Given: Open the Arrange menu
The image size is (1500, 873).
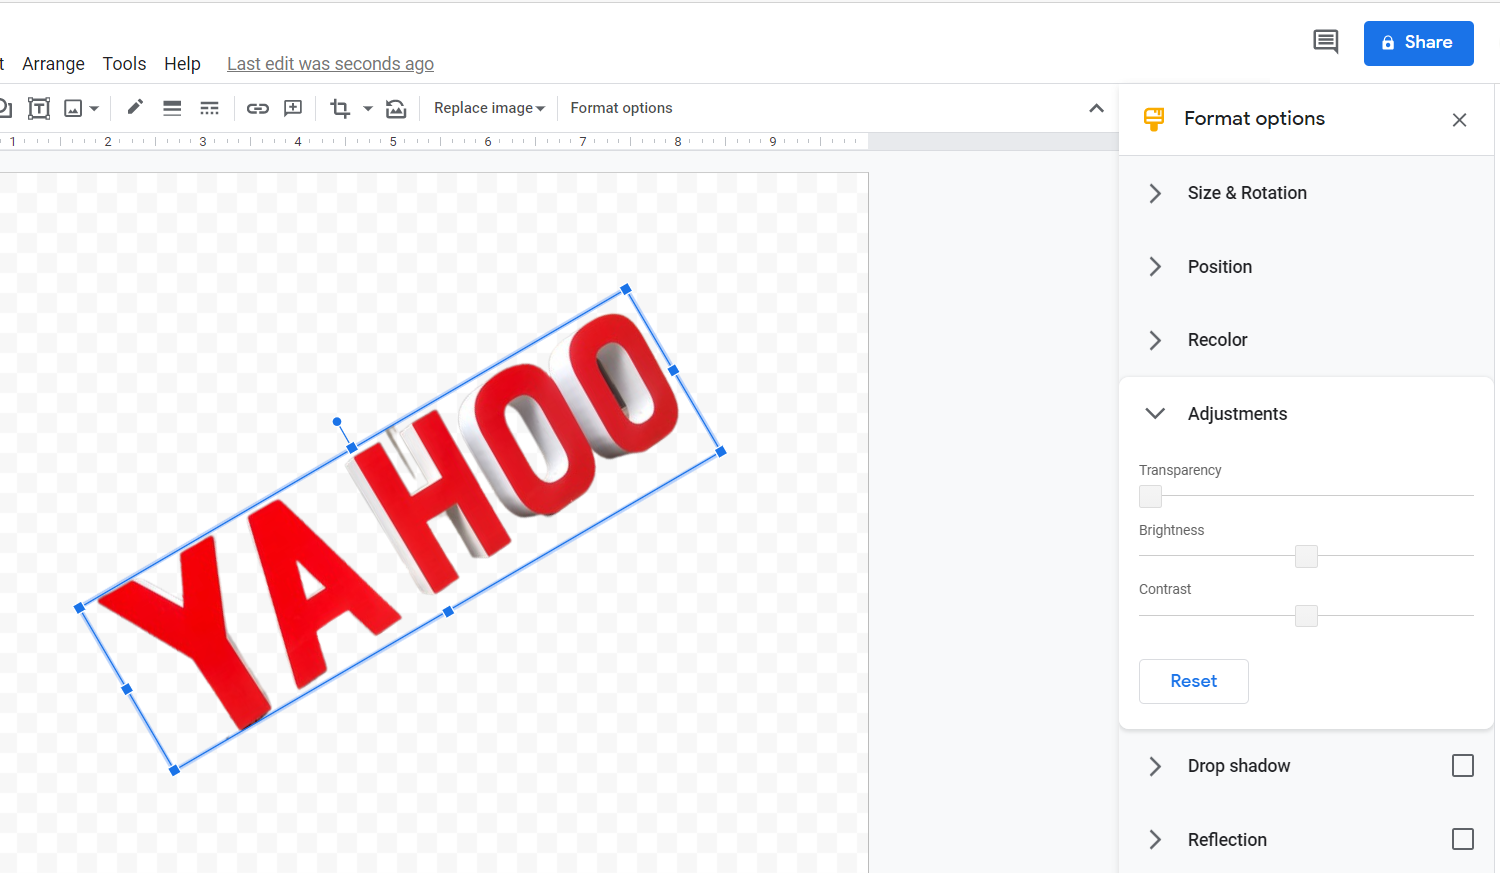Looking at the screenshot, I should [53, 64].
